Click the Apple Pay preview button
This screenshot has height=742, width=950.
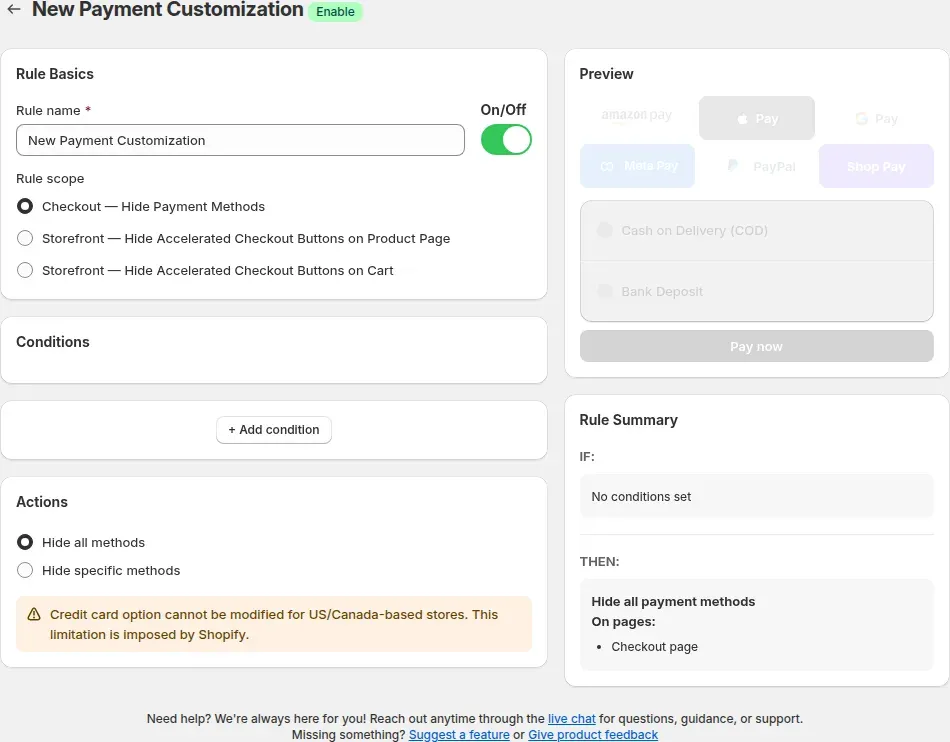click(x=757, y=118)
